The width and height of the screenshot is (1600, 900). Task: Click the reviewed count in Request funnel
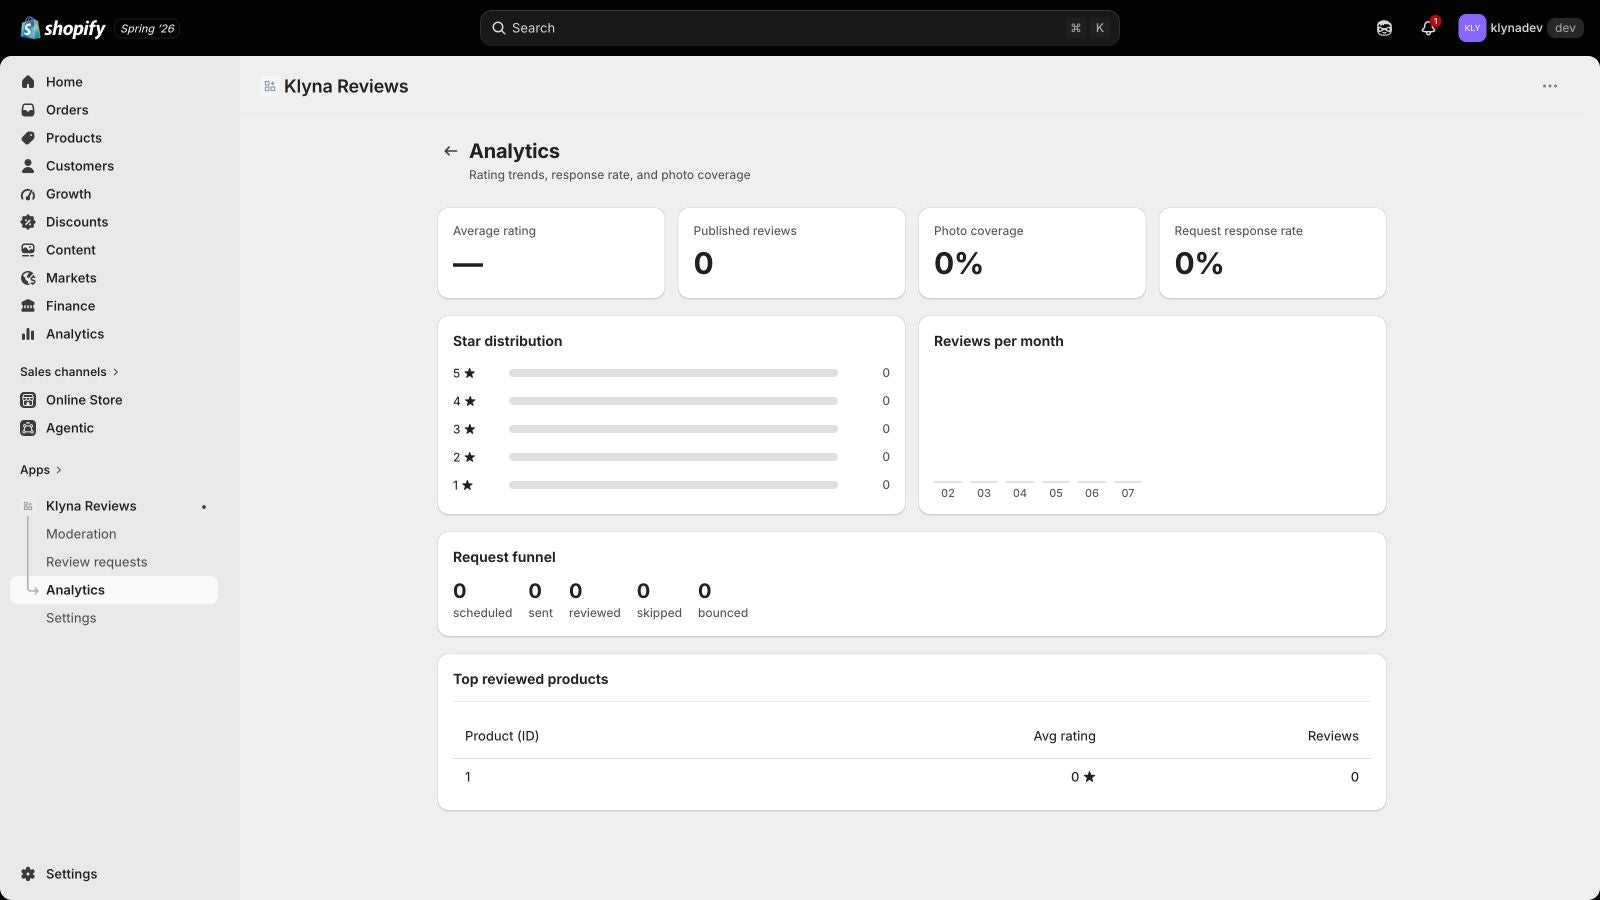pos(575,591)
